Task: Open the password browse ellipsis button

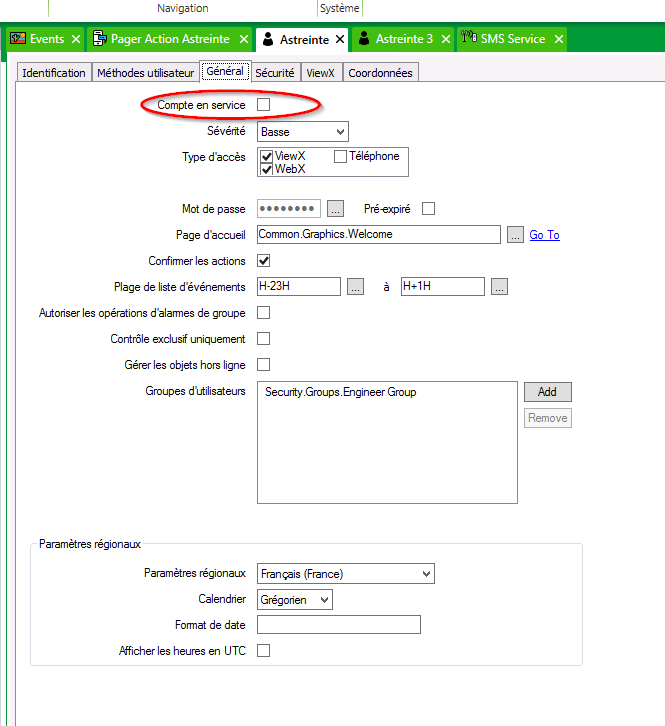Action: (x=336, y=209)
